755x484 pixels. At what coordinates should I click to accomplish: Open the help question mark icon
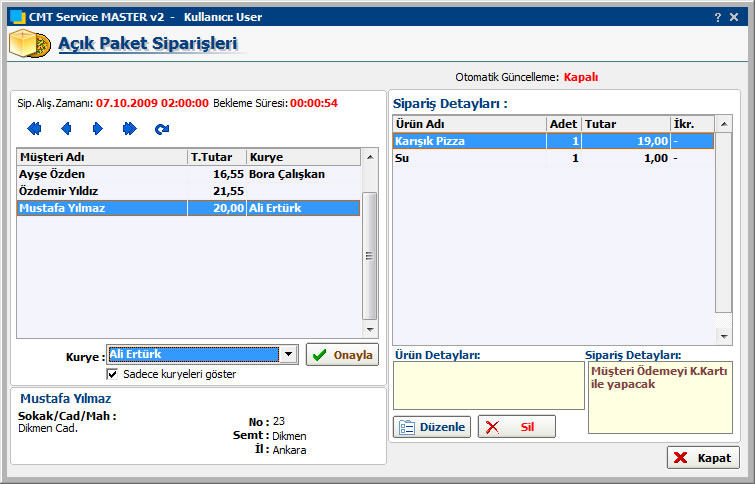[x=718, y=17]
